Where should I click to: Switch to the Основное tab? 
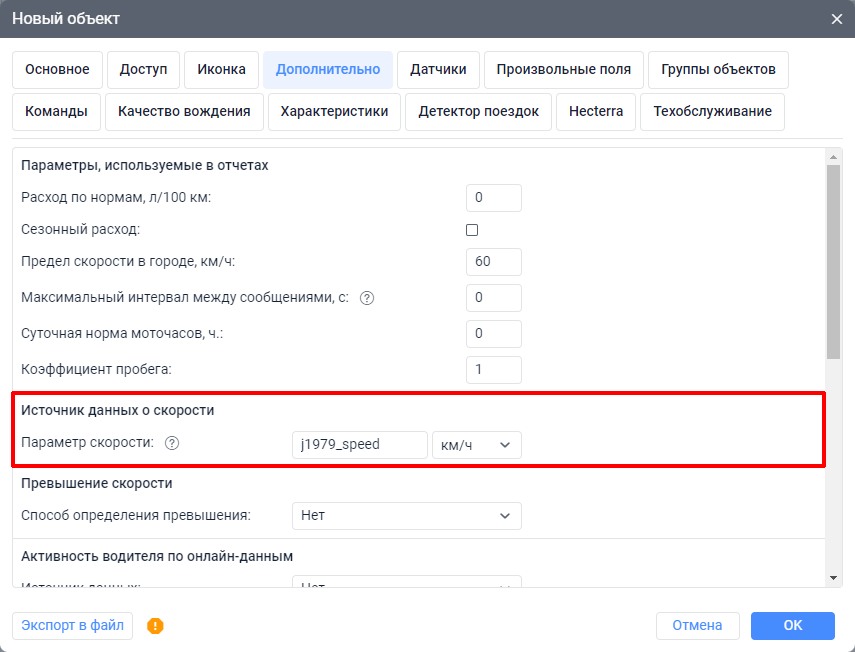(x=57, y=69)
